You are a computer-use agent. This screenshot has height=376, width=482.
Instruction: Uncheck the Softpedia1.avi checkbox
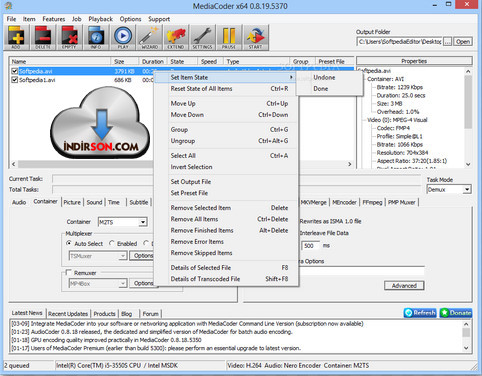tap(14, 80)
